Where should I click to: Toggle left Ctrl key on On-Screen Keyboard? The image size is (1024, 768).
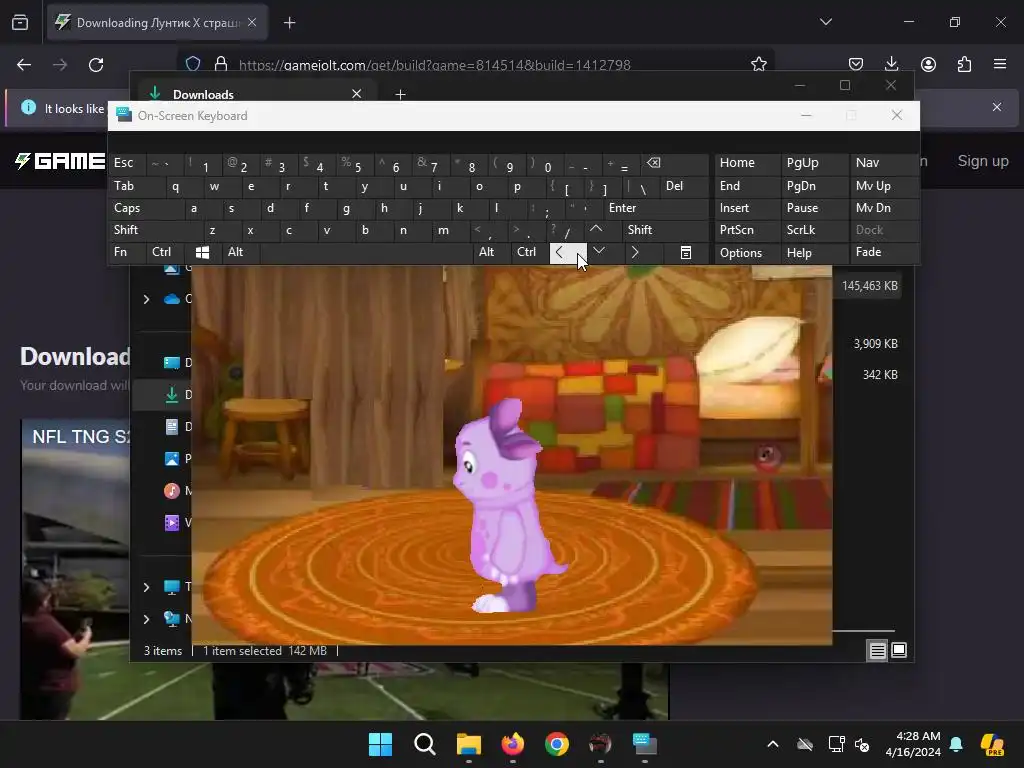165,253
